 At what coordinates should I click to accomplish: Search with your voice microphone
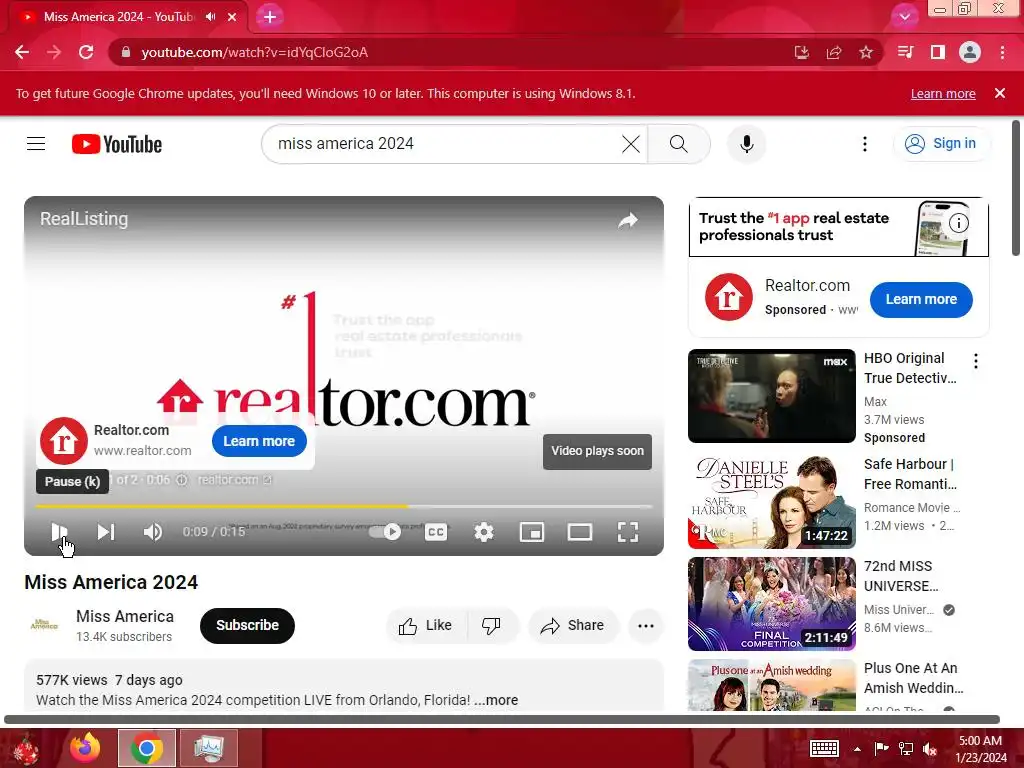tap(746, 144)
